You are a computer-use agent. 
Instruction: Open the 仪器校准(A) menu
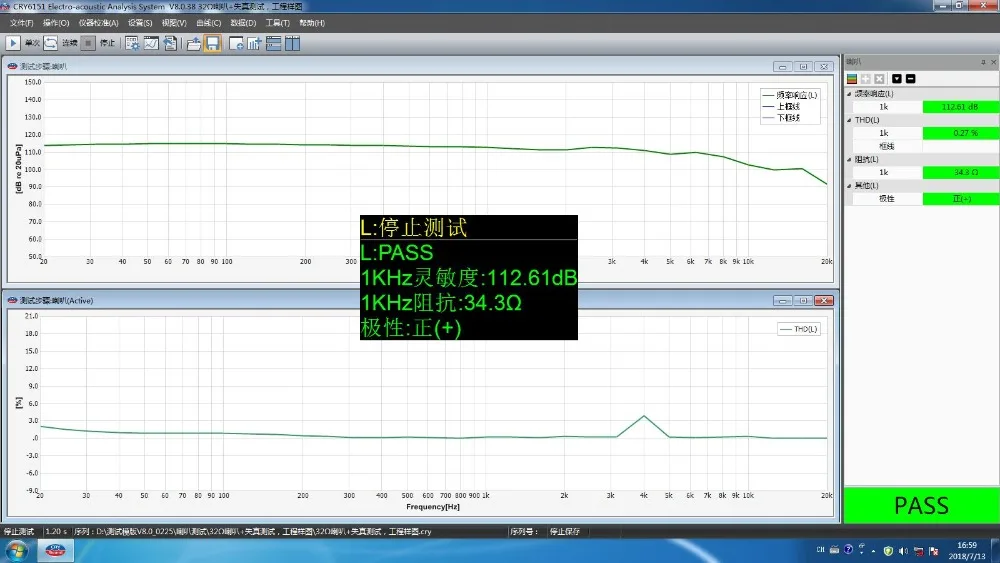pyautogui.click(x=98, y=23)
